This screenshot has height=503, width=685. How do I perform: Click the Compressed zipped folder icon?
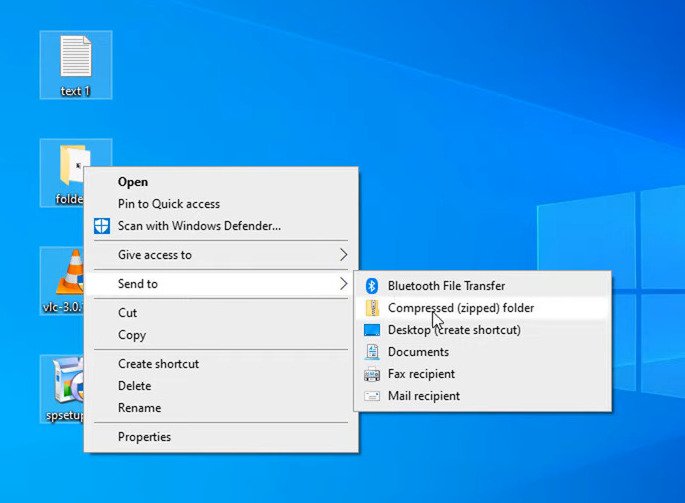tap(372, 308)
